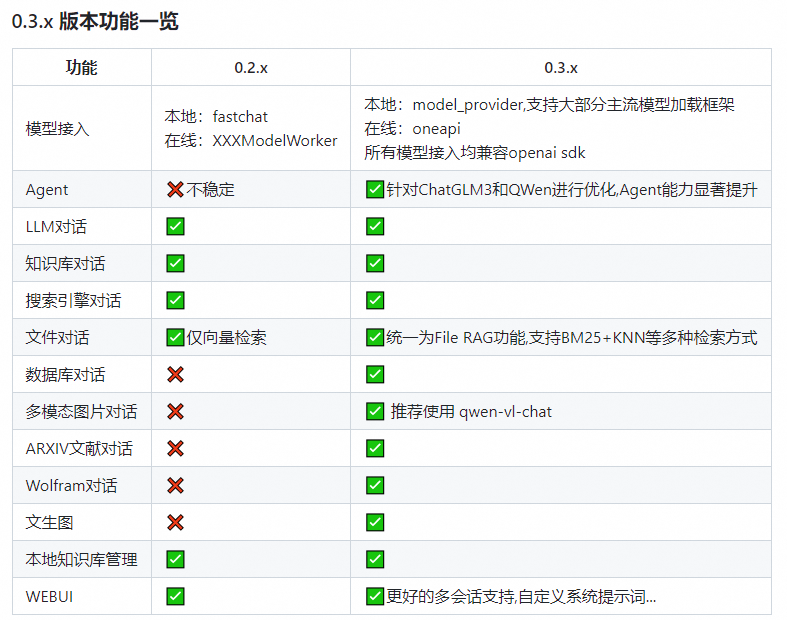Click green checkmark for Agent in 0.3.x column
This screenshot has width=787, height=620.
point(375,189)
